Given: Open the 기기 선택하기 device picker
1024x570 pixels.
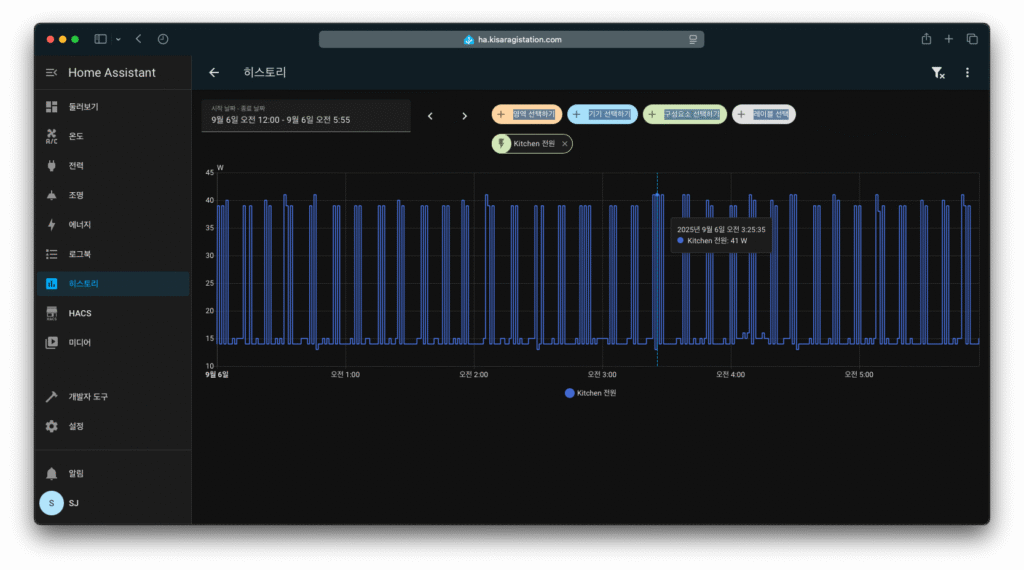Looking at the screenshot, I should [602, 115].
